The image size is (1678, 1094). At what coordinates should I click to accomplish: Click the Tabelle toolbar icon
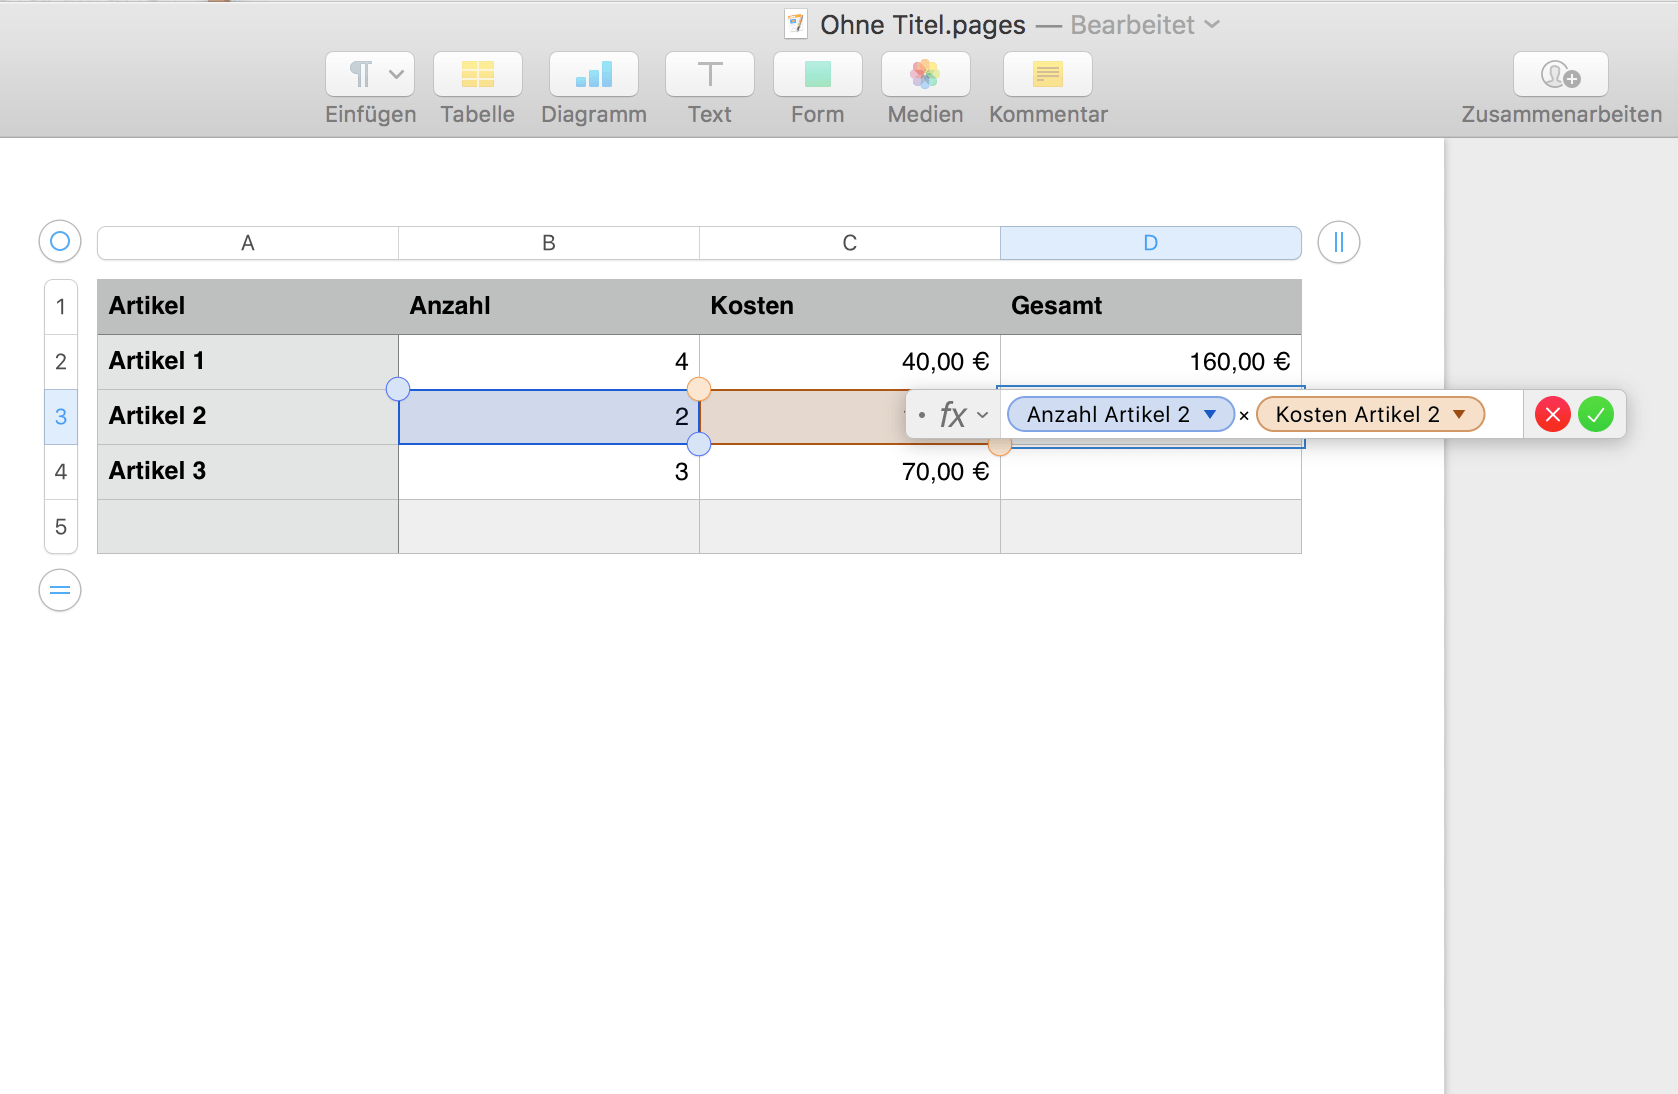(x=477, y=75)
